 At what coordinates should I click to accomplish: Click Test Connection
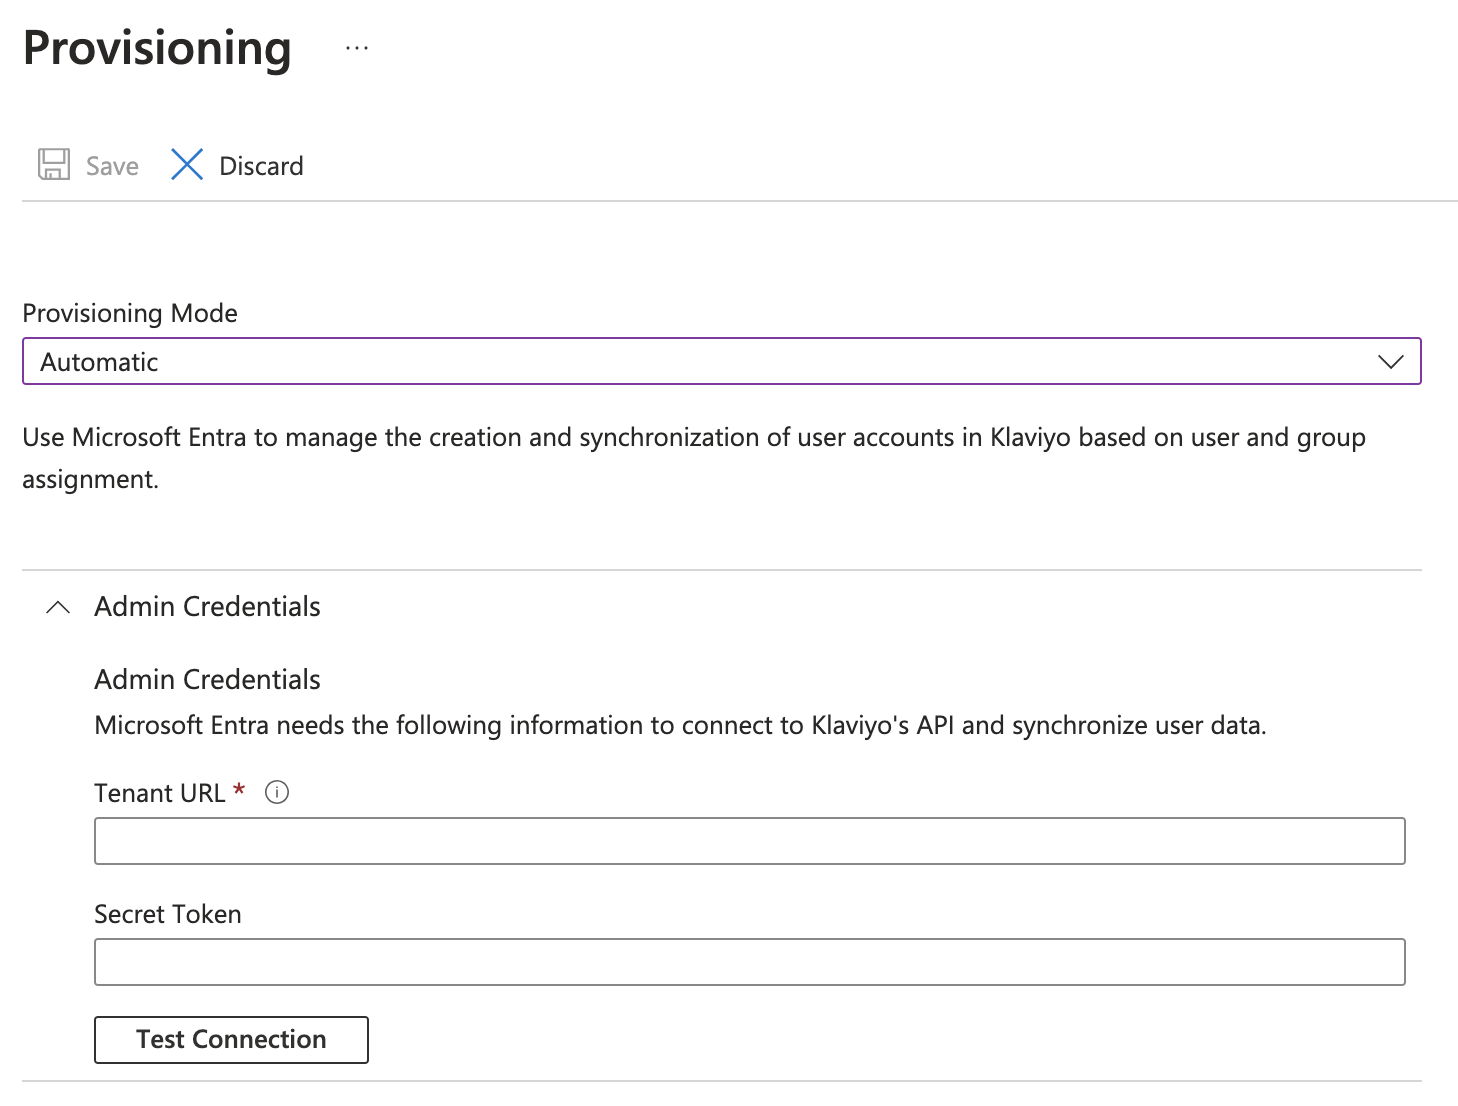click(x=231, y=1039)
